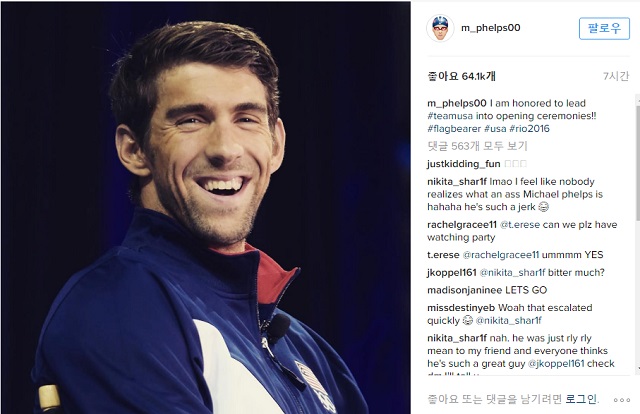Open missdestinyeb commenter profile
Viewport: 640px width, 414px height.
pos(461,308)
